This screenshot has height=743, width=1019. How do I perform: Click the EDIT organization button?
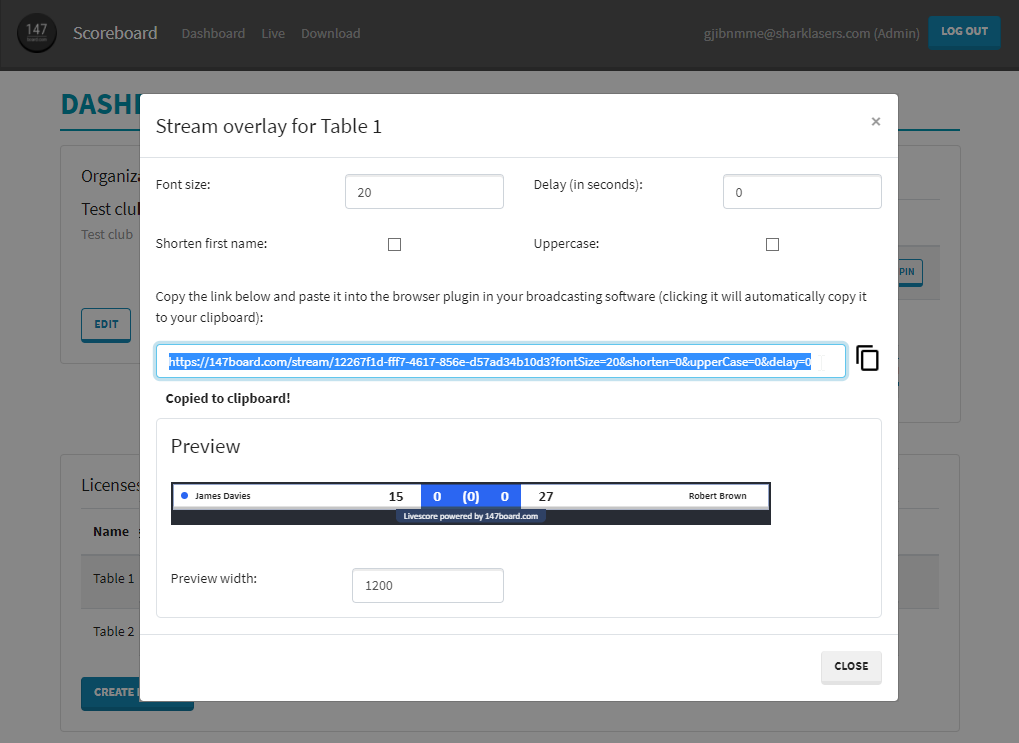pos(106,324)
